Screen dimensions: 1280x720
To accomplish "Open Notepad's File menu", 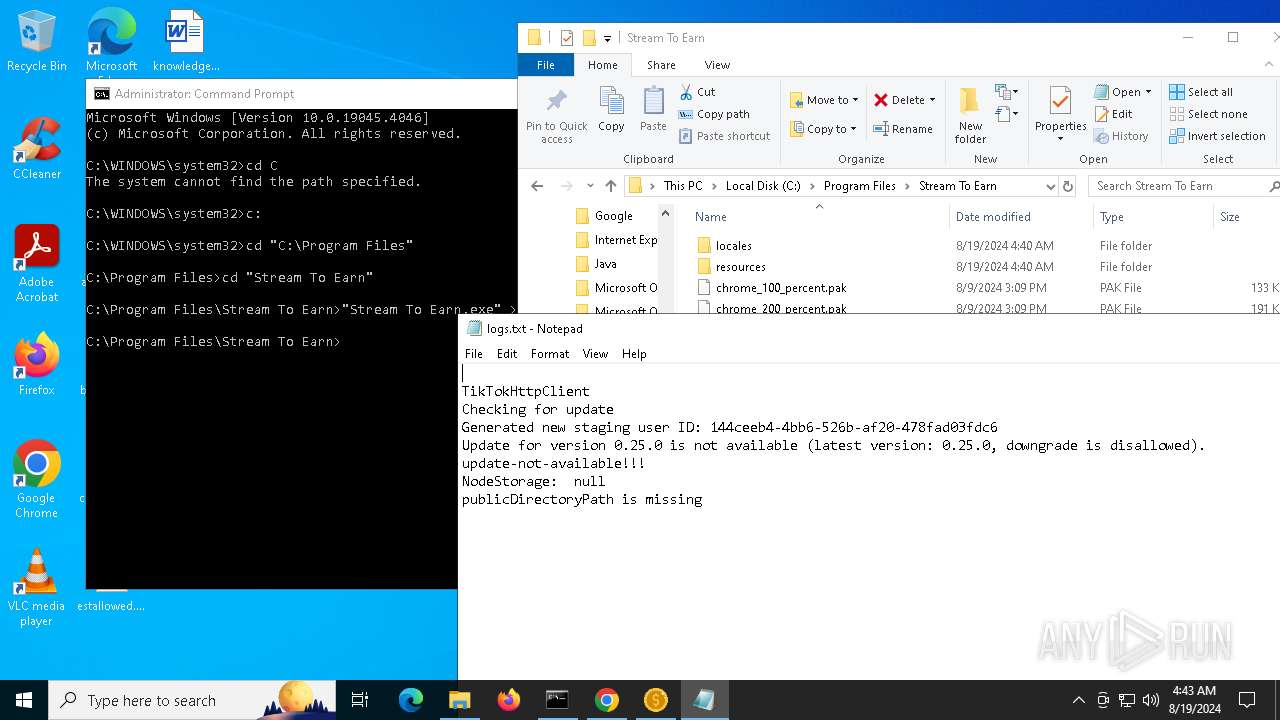I will tap(474, 354).
